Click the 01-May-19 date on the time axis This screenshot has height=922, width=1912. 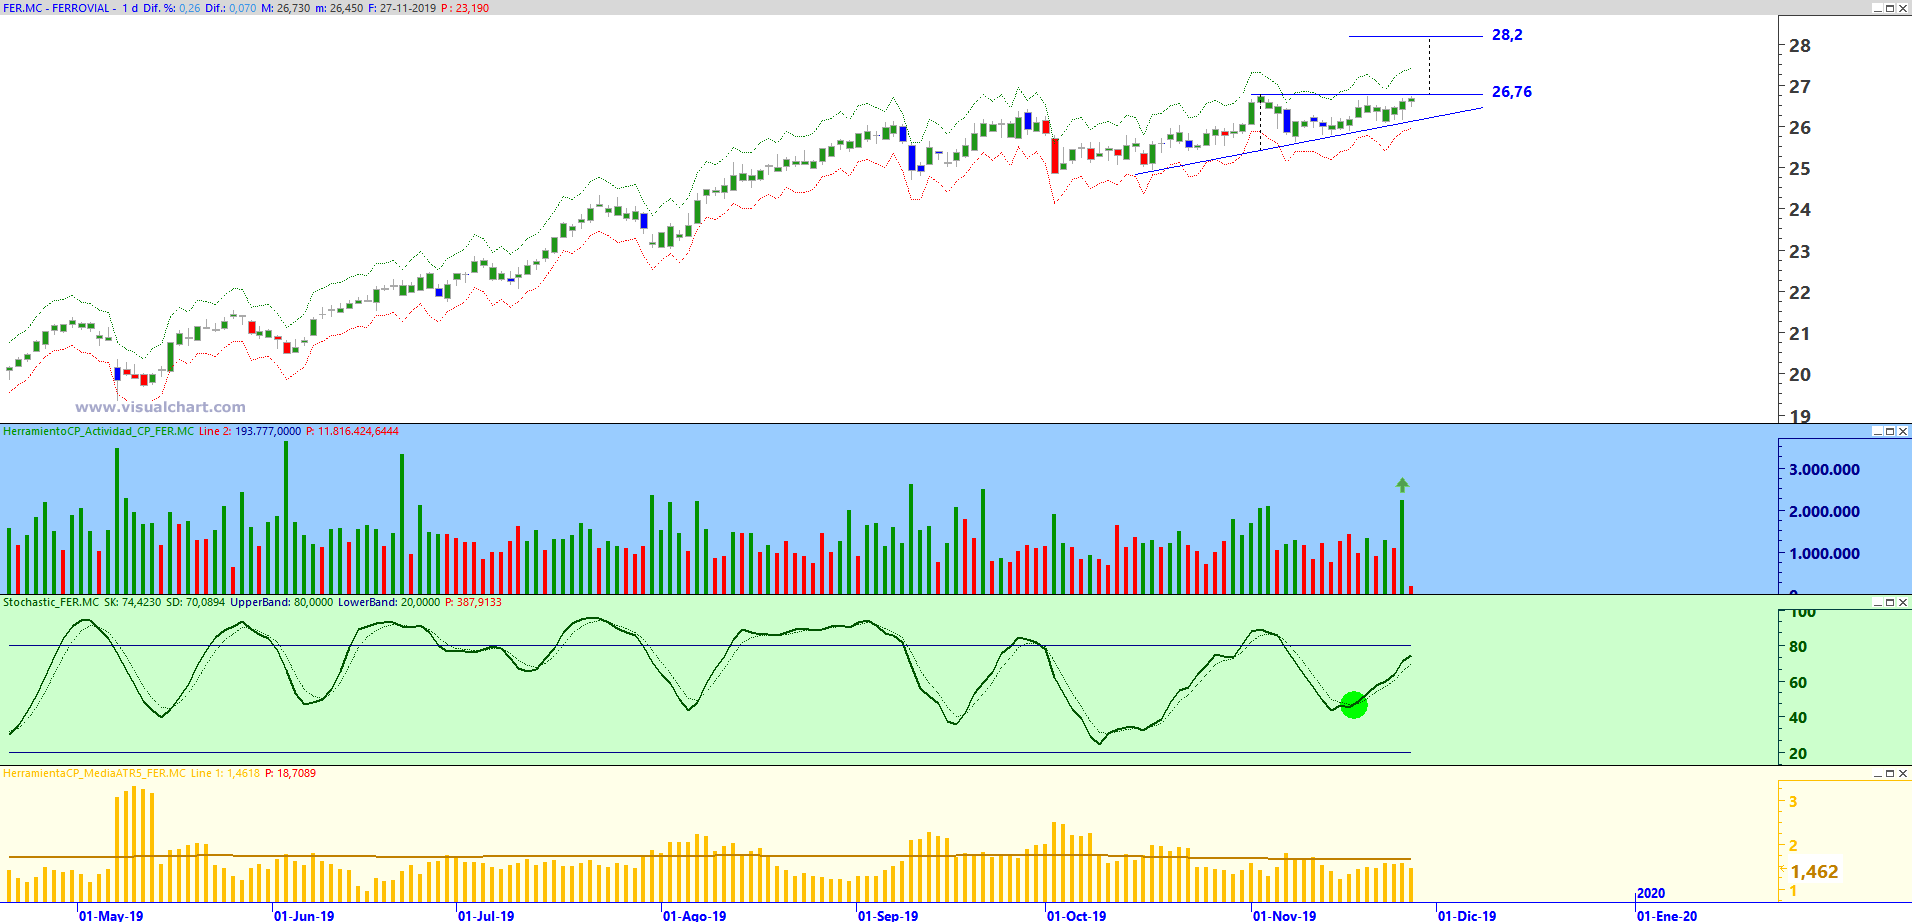[111, 915]
